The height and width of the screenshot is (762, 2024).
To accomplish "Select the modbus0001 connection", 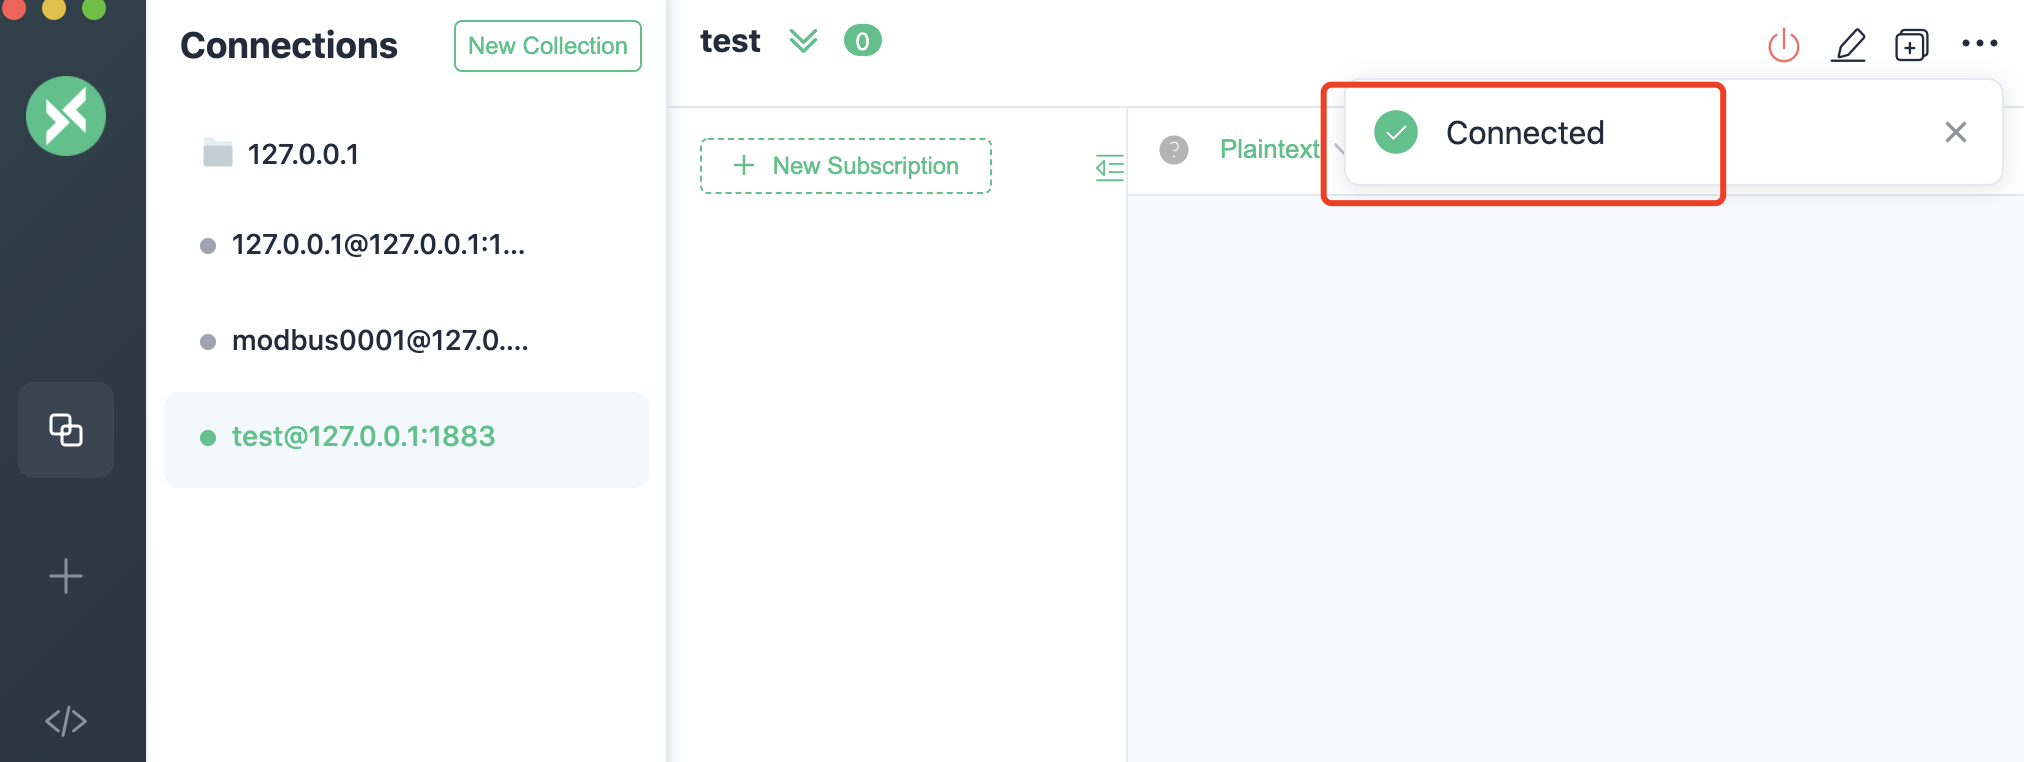I will pos(380,341).
